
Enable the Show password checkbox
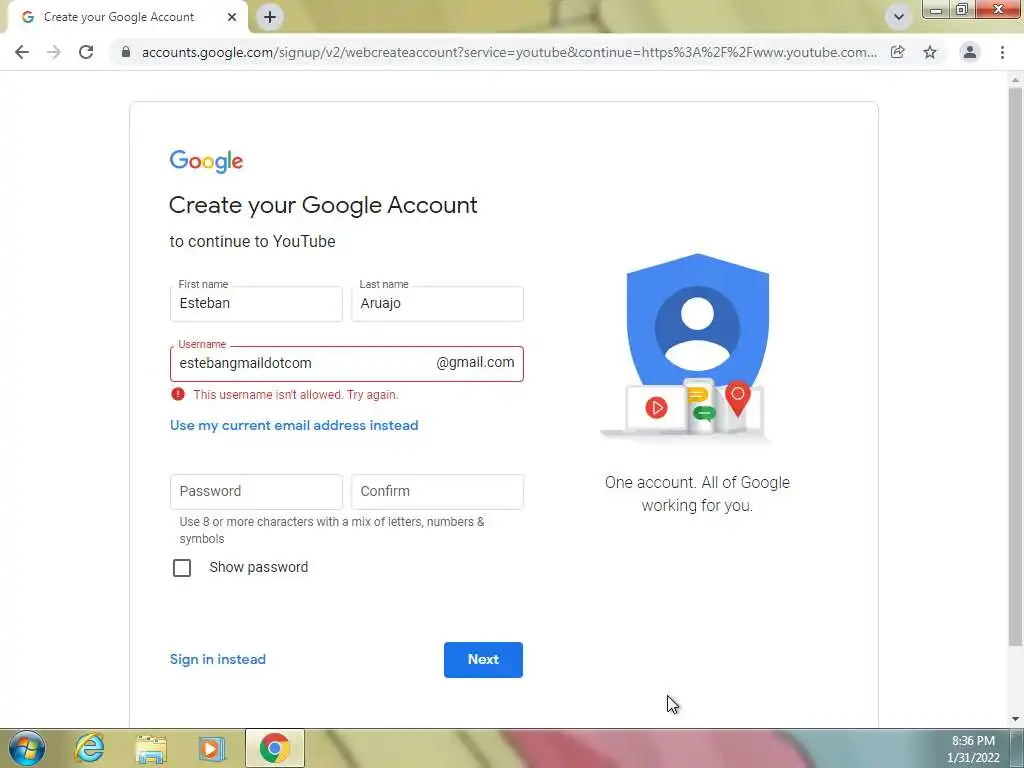[x=182, y=568]
